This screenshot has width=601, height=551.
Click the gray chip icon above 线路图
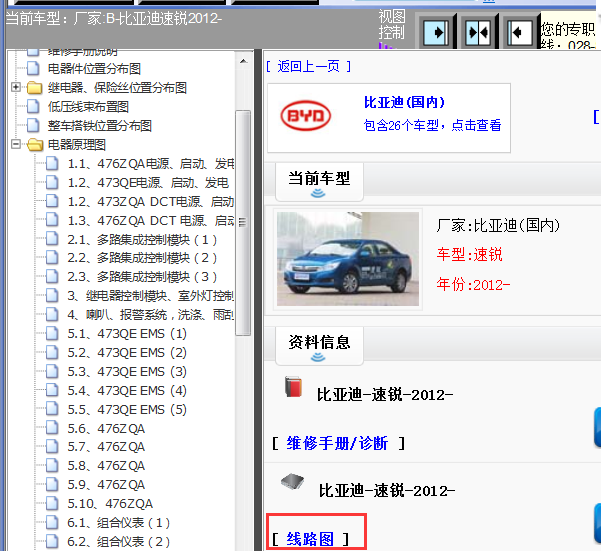292,482
